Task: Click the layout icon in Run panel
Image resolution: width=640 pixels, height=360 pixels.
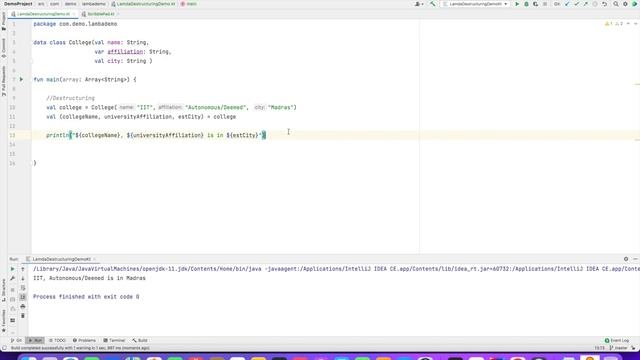Action: click(x=13, y=320)
